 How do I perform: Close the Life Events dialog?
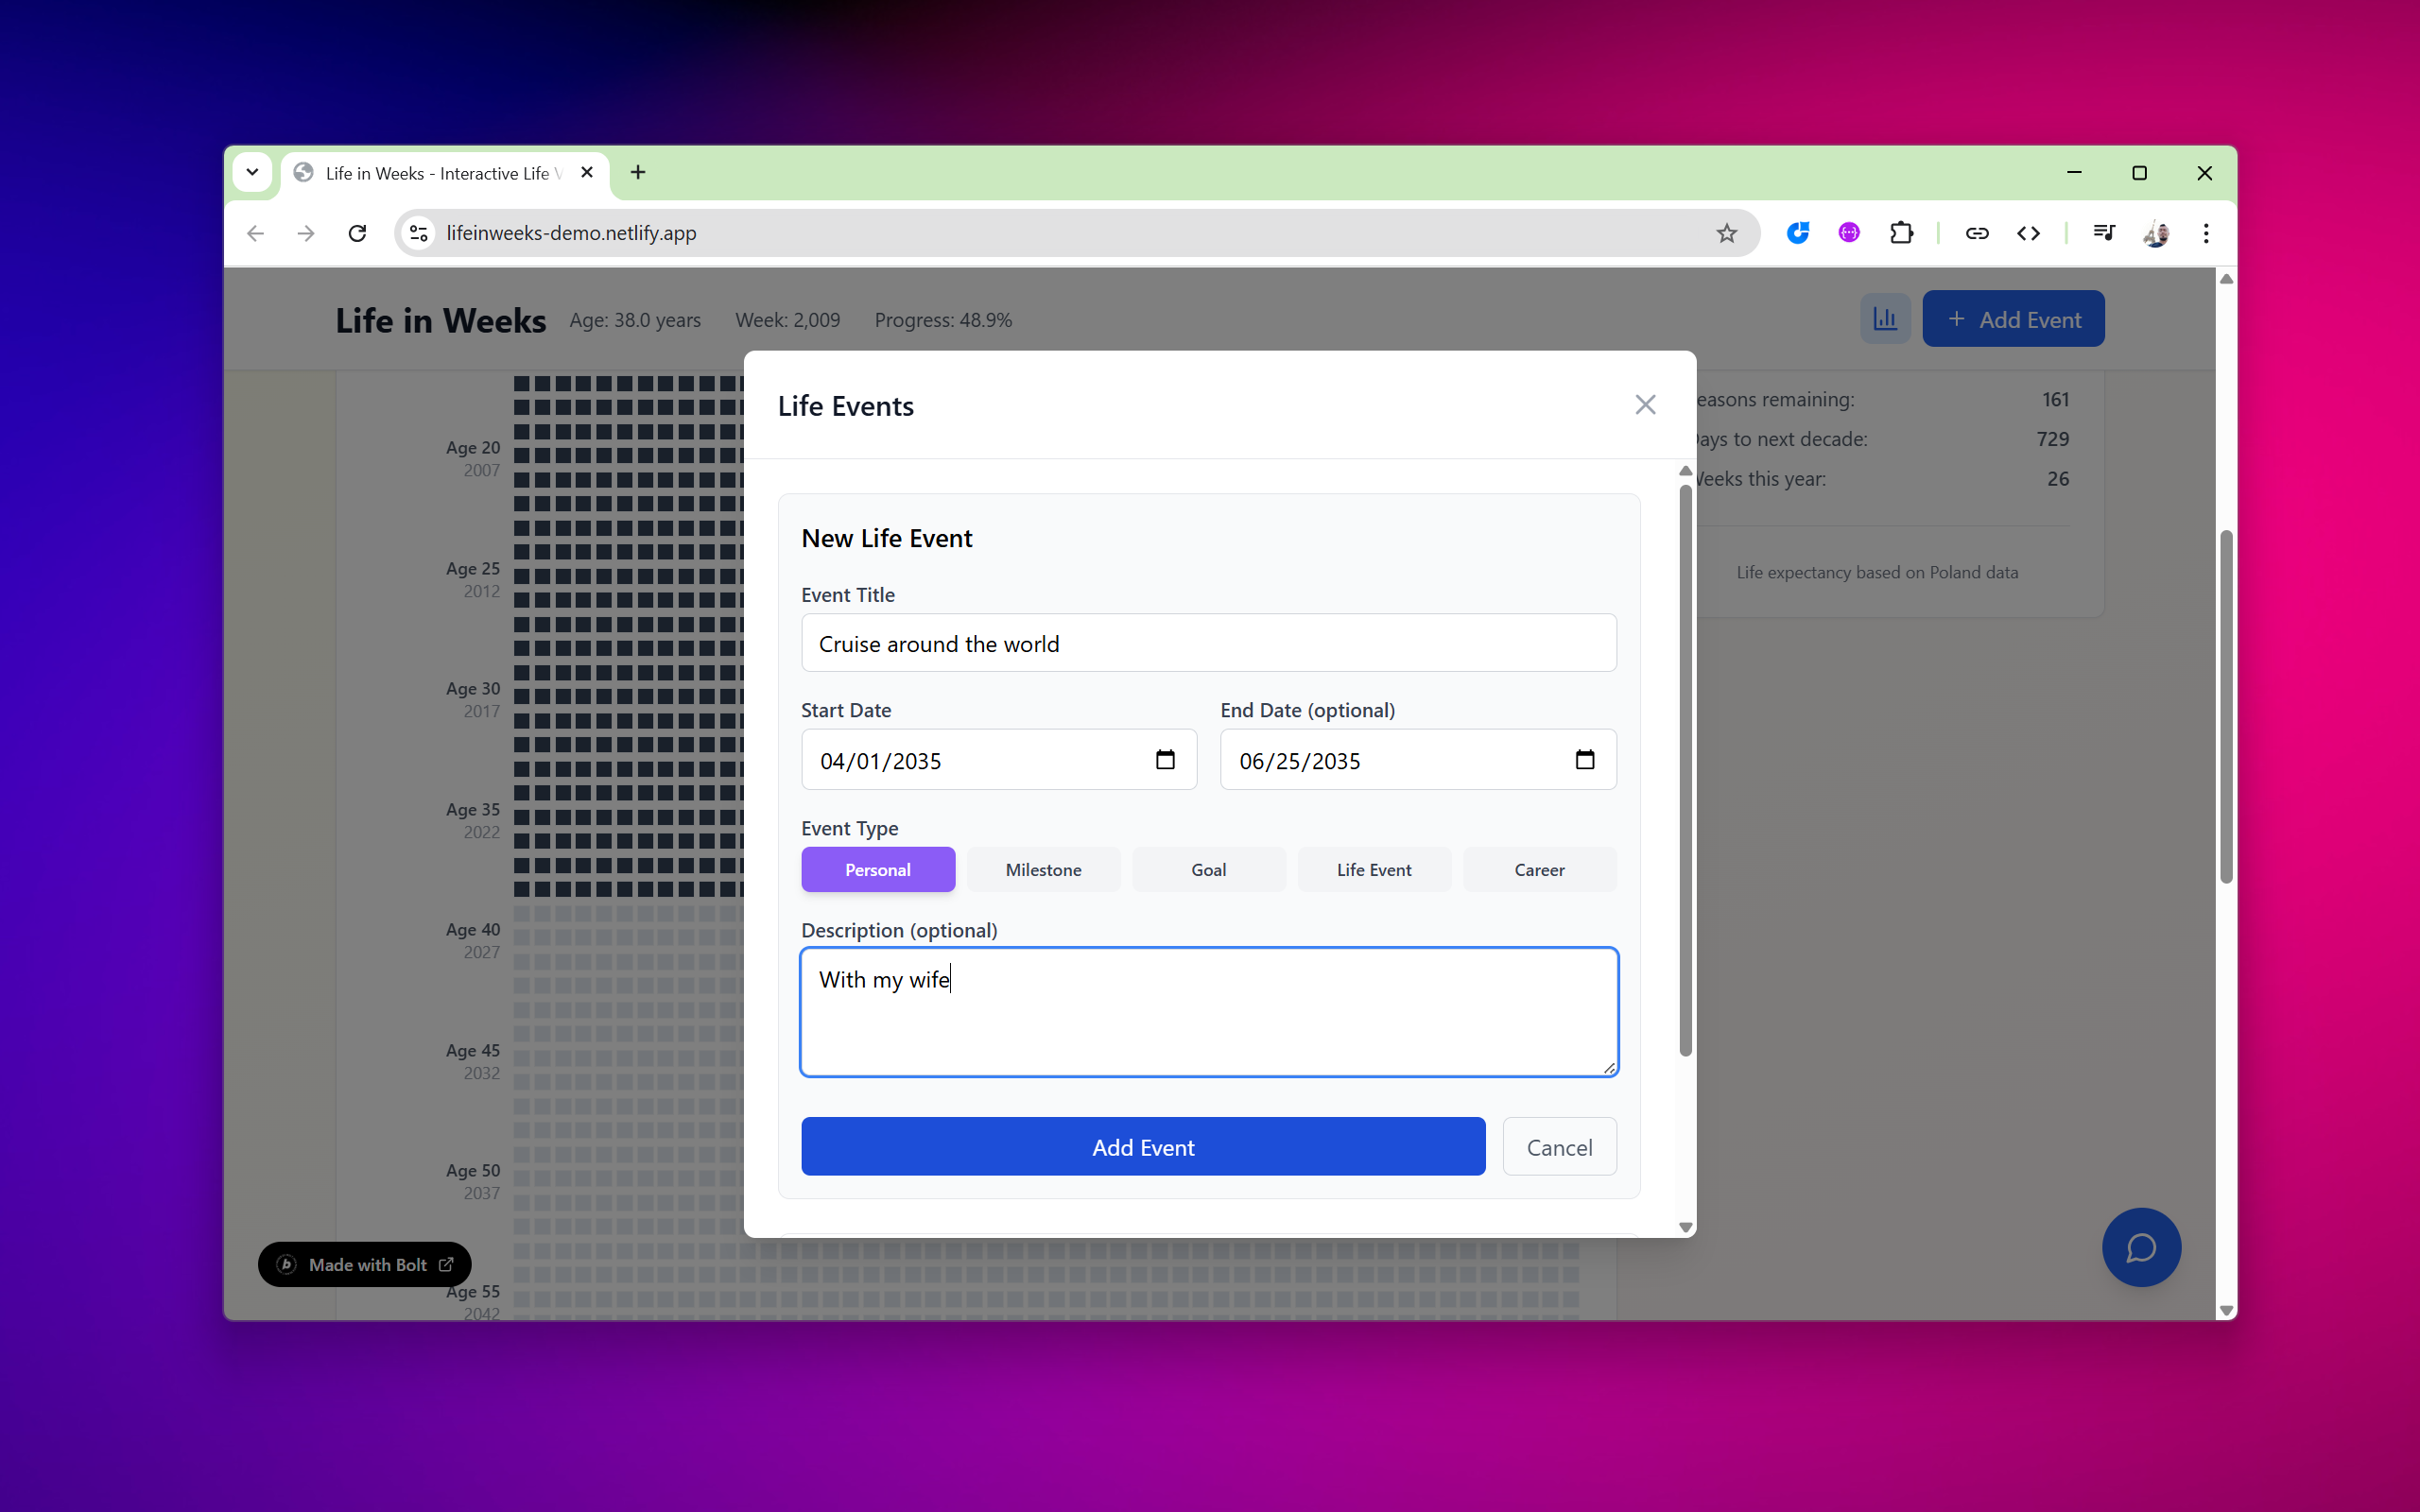(1645, 405)
